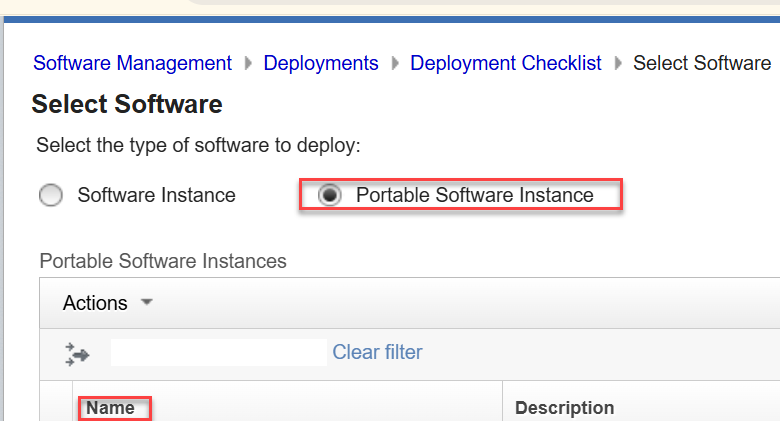Click the blank header cell left of Name

point(56,408)
